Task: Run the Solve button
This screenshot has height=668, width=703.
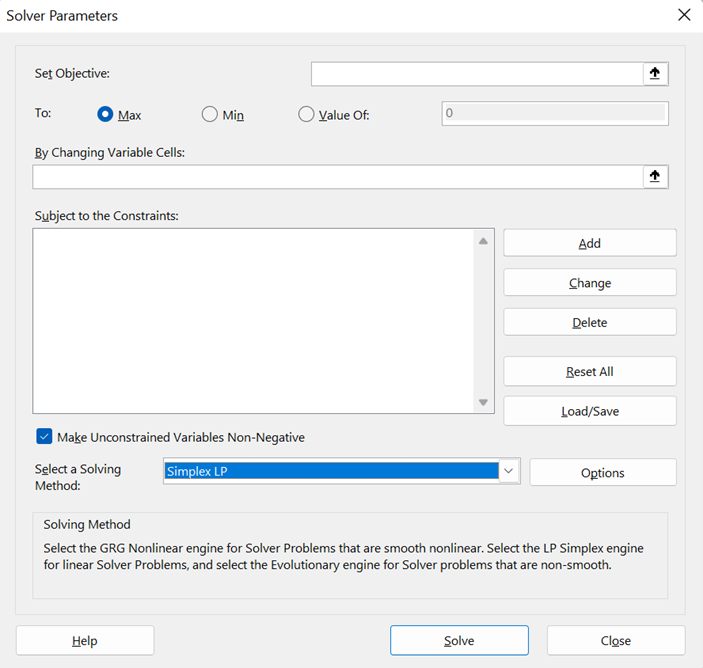Action: click(x=459, y=641)
